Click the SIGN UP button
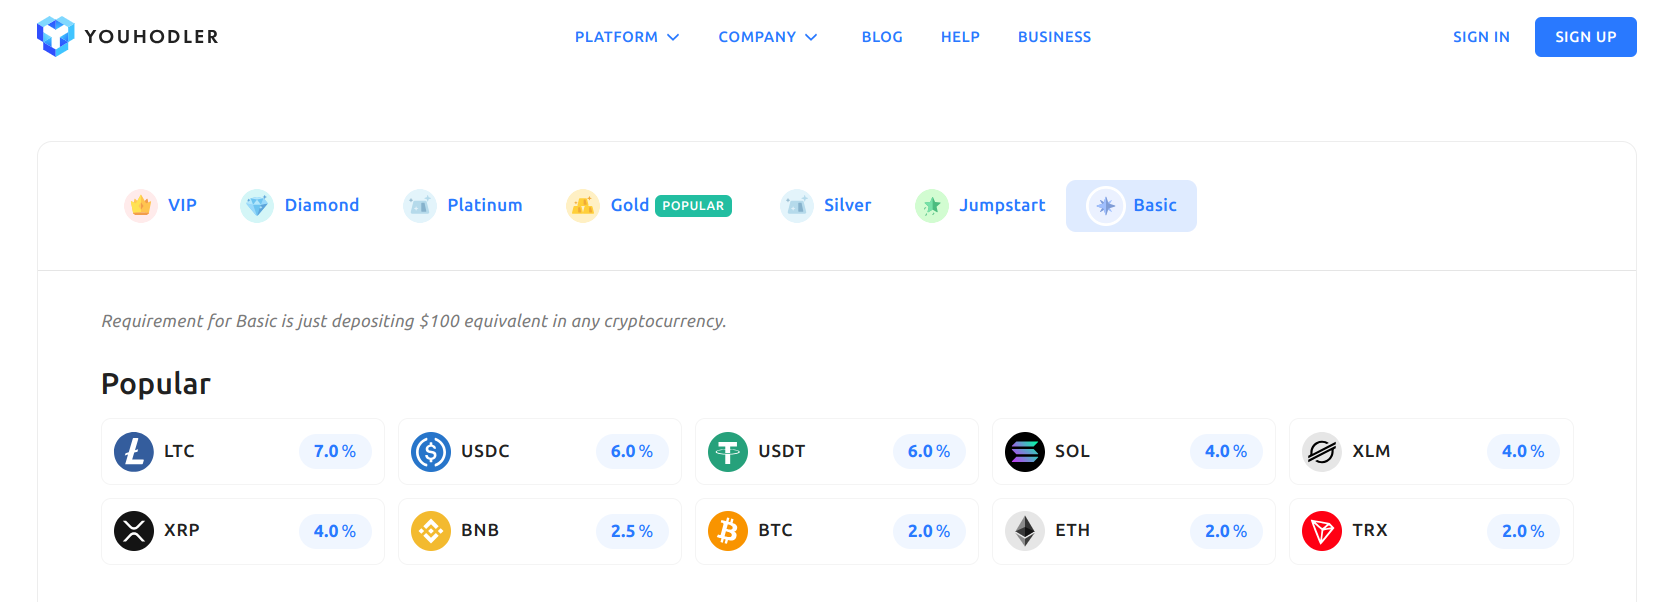This screenshot has width=1675, height=602. tap(1585, 36)
